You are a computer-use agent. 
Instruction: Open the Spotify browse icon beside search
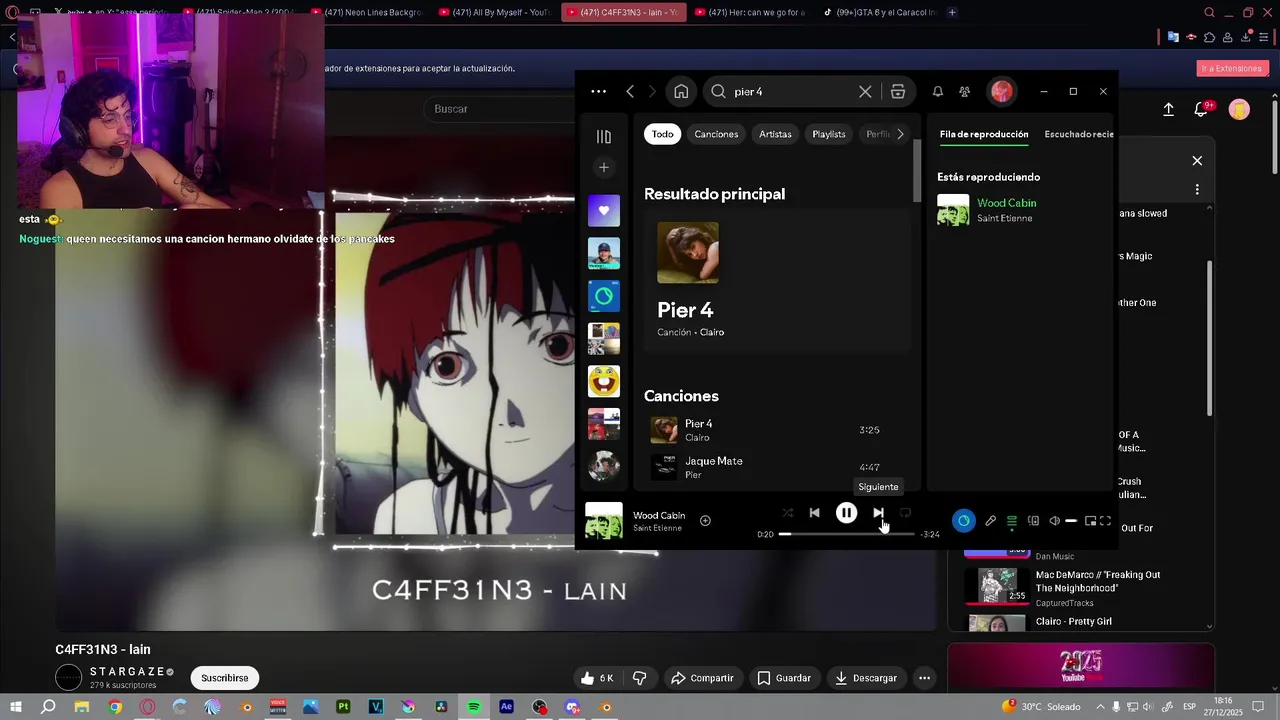898,91
